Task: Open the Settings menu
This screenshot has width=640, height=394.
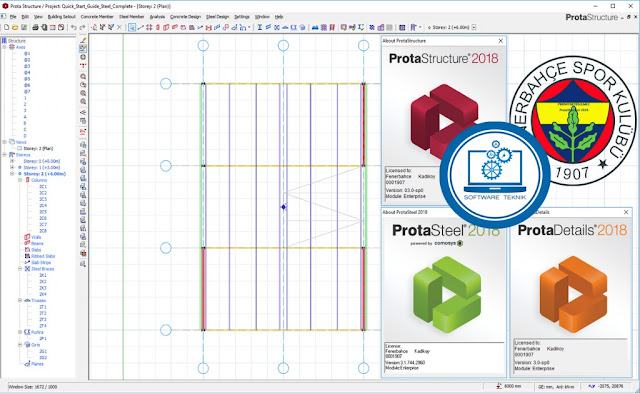Action: (242, 17)
